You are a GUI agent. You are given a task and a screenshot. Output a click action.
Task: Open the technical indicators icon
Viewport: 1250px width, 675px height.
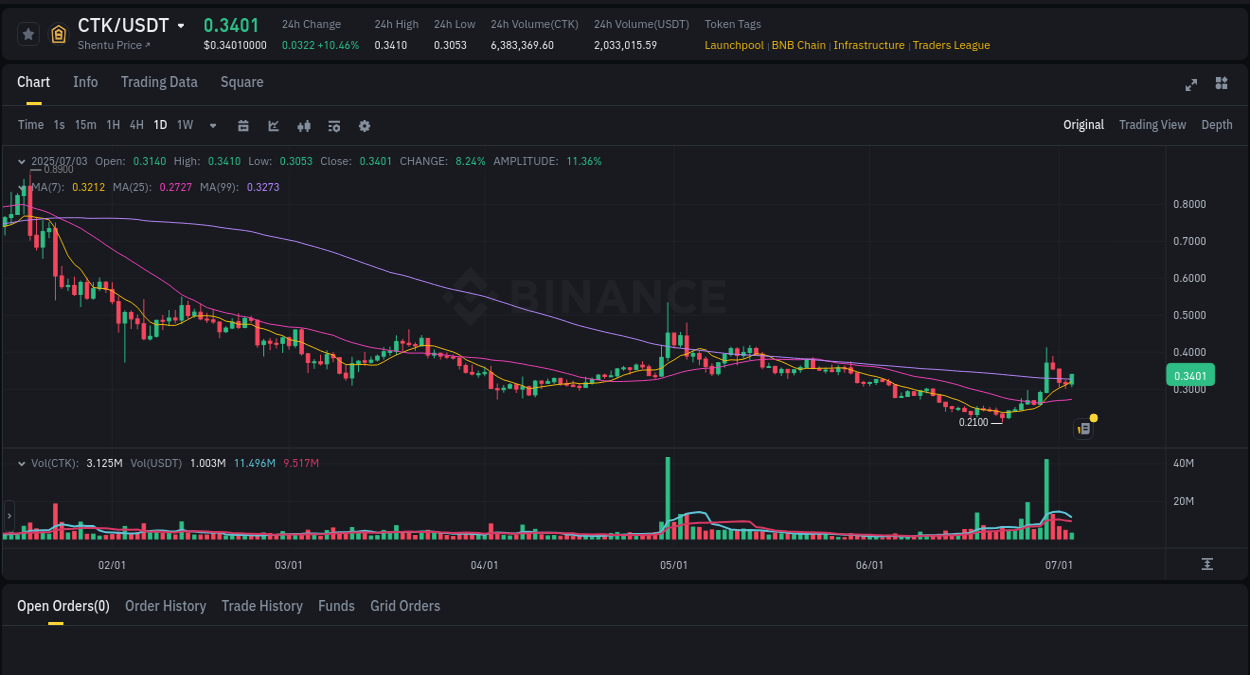[x=304, y=125]
